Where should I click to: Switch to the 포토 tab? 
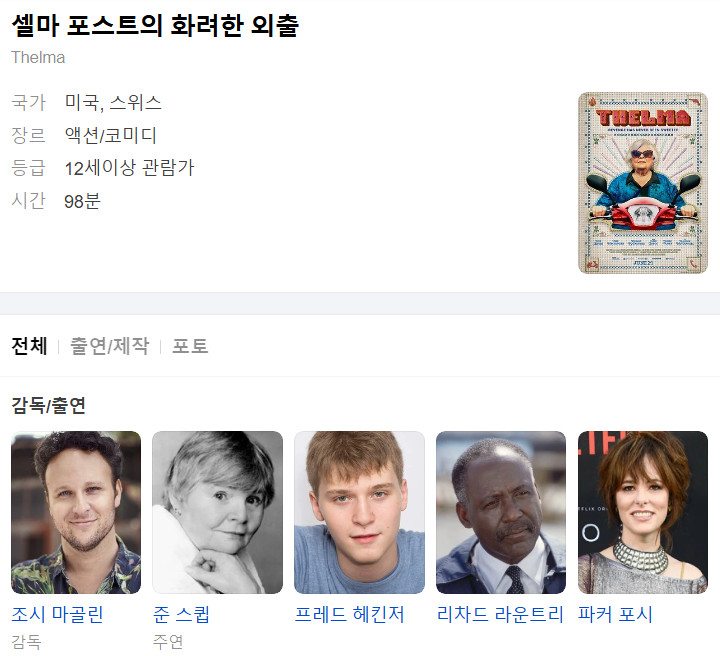pyautogui.click(x=190, y=346)
